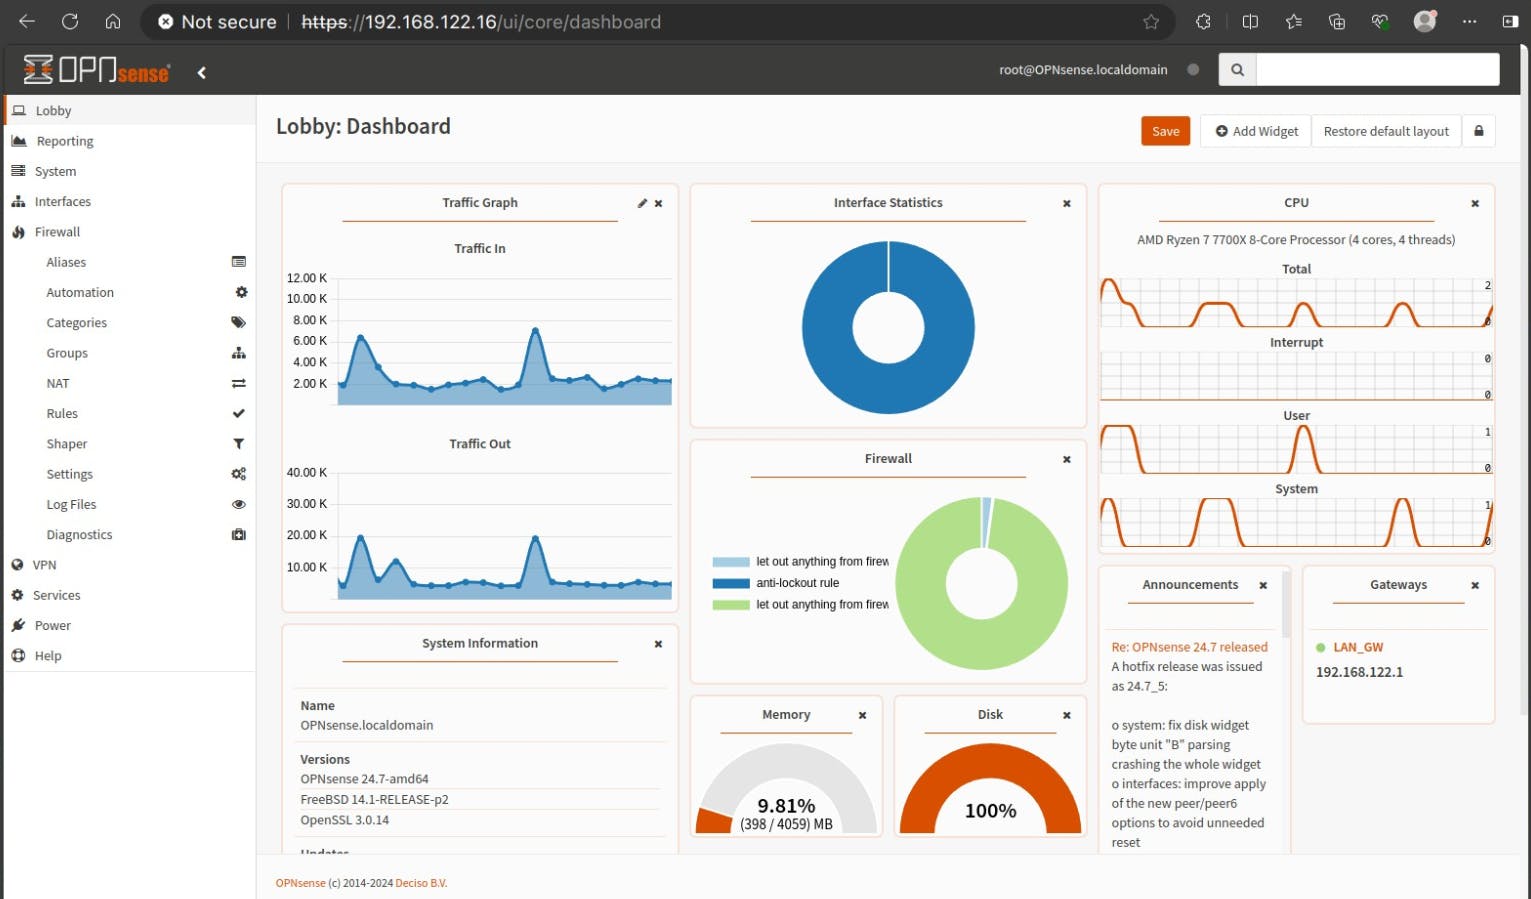
Task: Remove the Traffic Graph widget
Action: click(x=658, y=203)
